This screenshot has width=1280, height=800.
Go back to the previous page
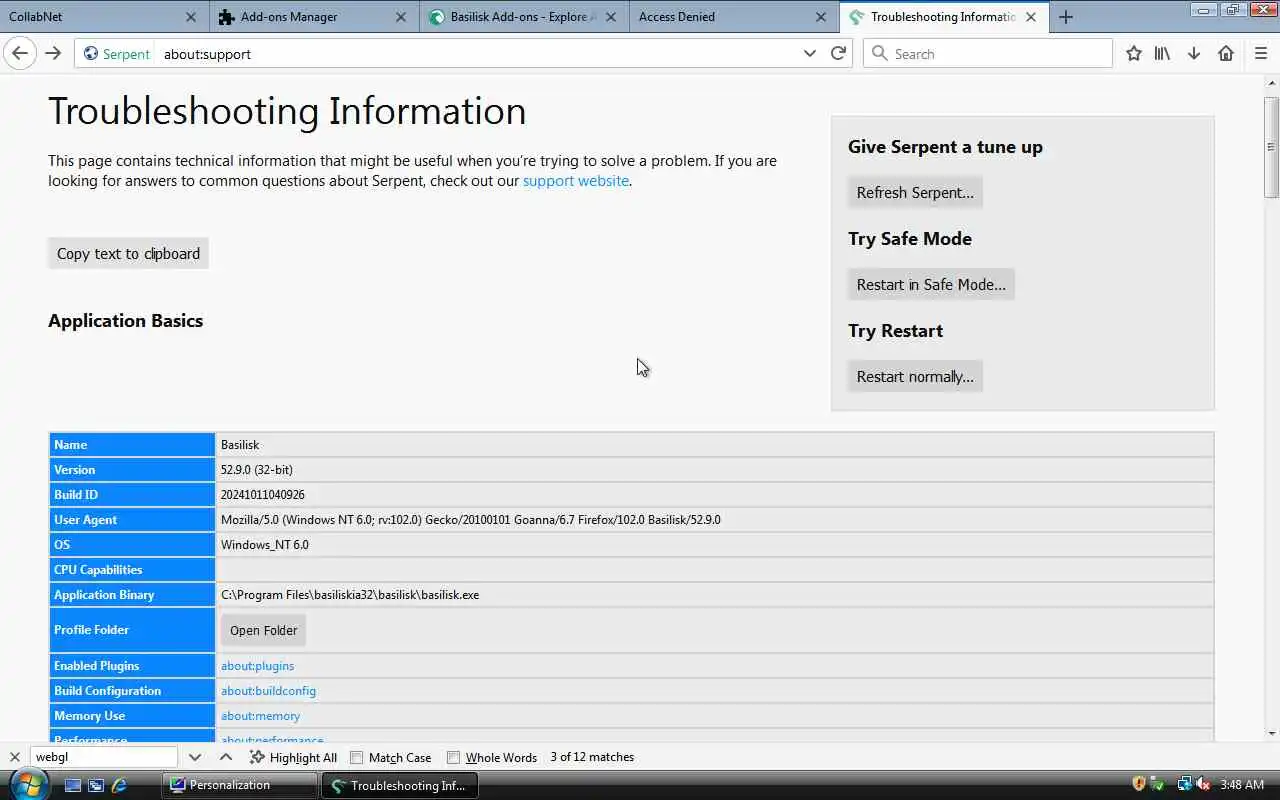(20, 54)
